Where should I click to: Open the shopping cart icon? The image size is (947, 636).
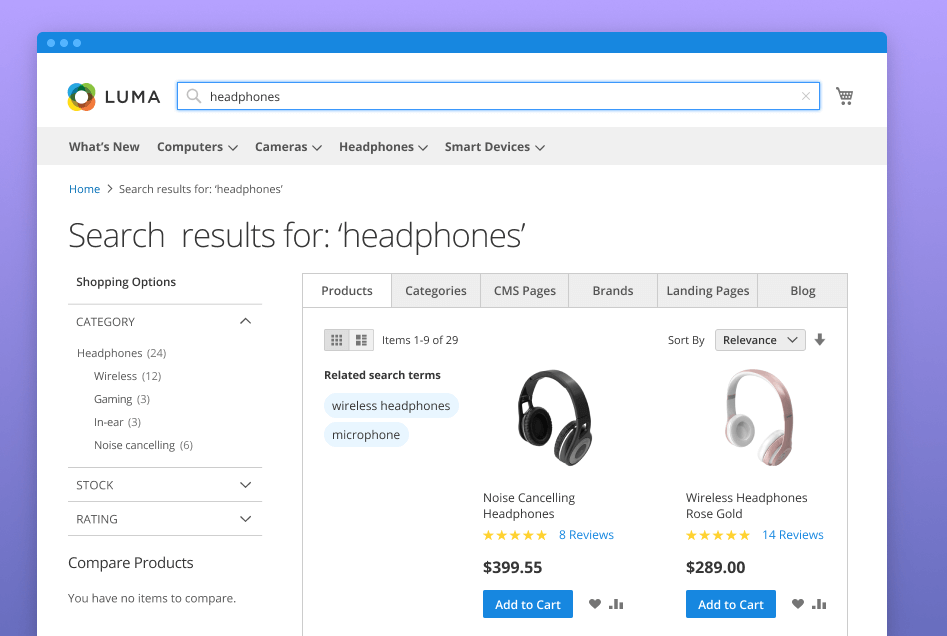[x=844, y=95]
